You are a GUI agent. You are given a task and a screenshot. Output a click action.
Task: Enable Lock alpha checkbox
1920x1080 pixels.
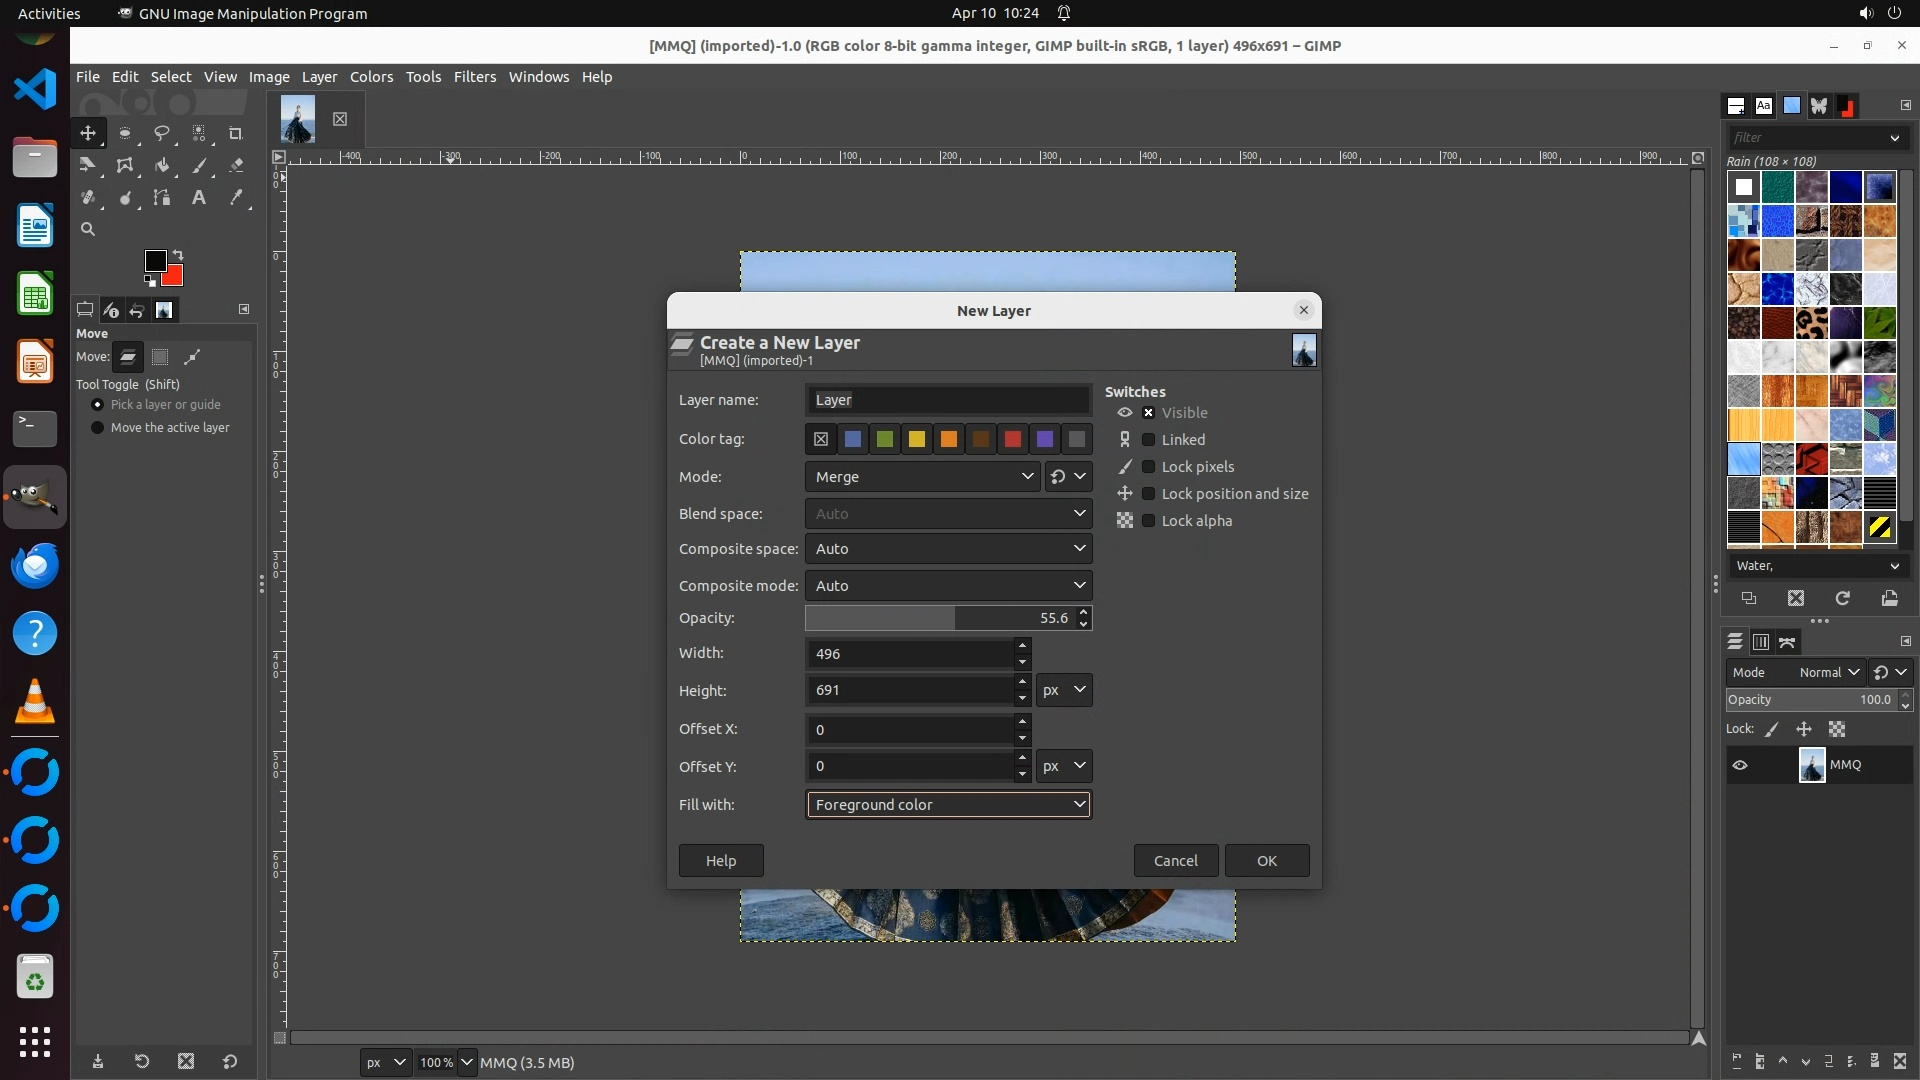click(1149, 521)
